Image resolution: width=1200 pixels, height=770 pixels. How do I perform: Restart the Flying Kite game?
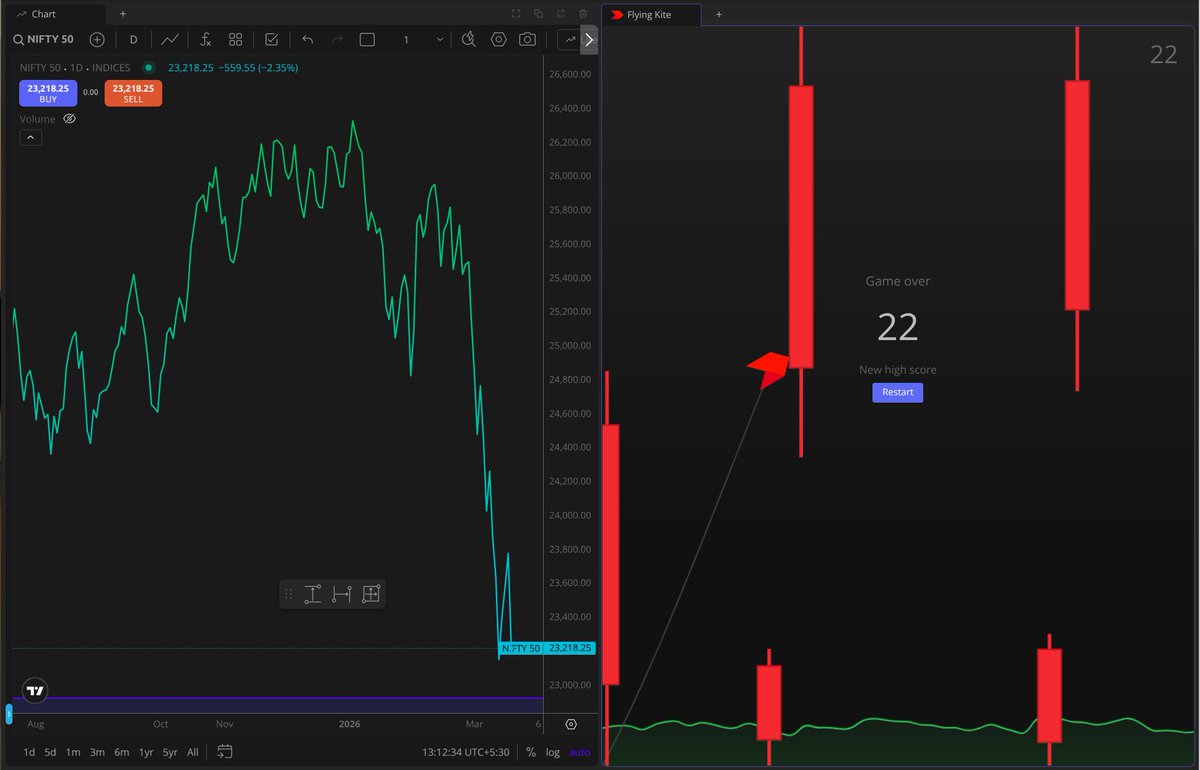pyautogui.click(x=897, y=392)
